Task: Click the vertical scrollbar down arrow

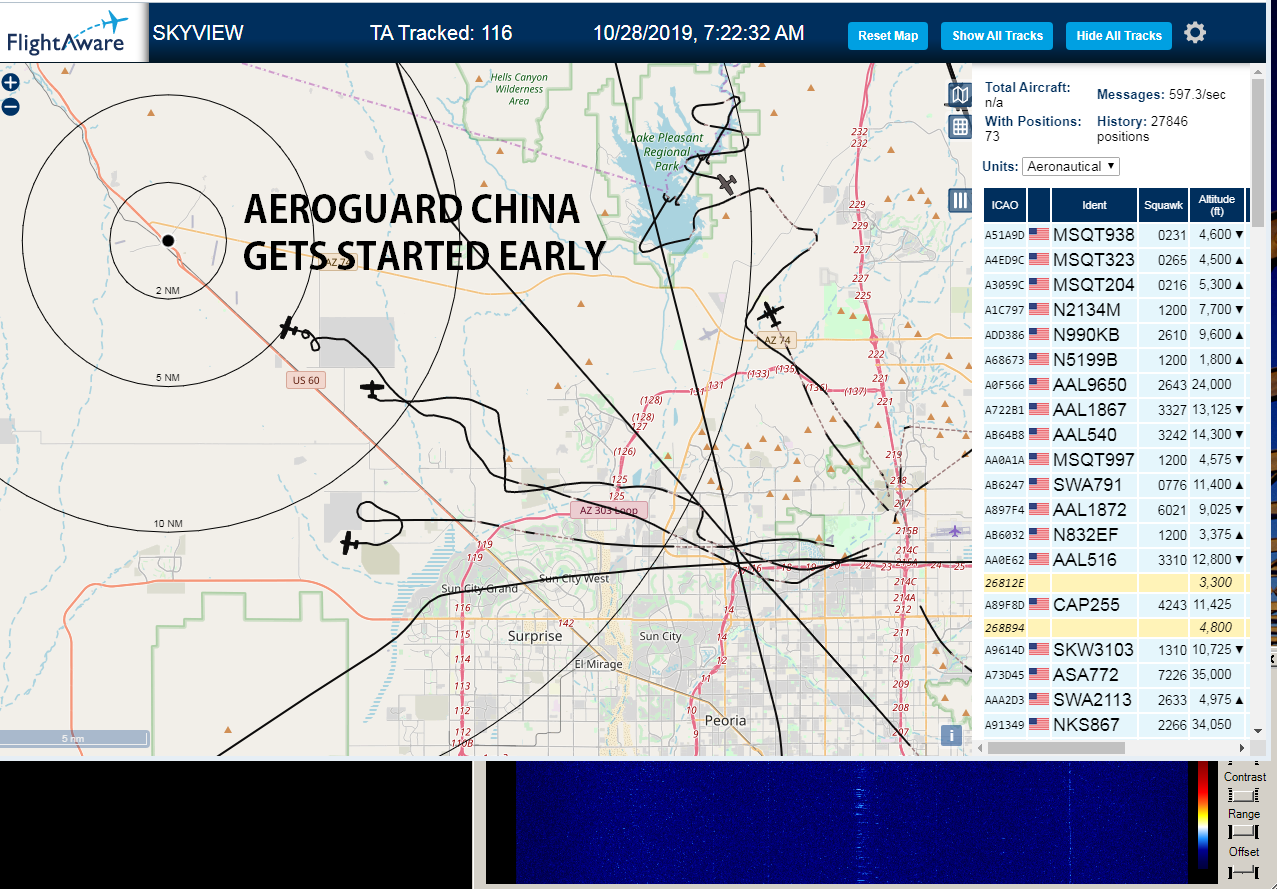Action: [x=1257, y=733]
